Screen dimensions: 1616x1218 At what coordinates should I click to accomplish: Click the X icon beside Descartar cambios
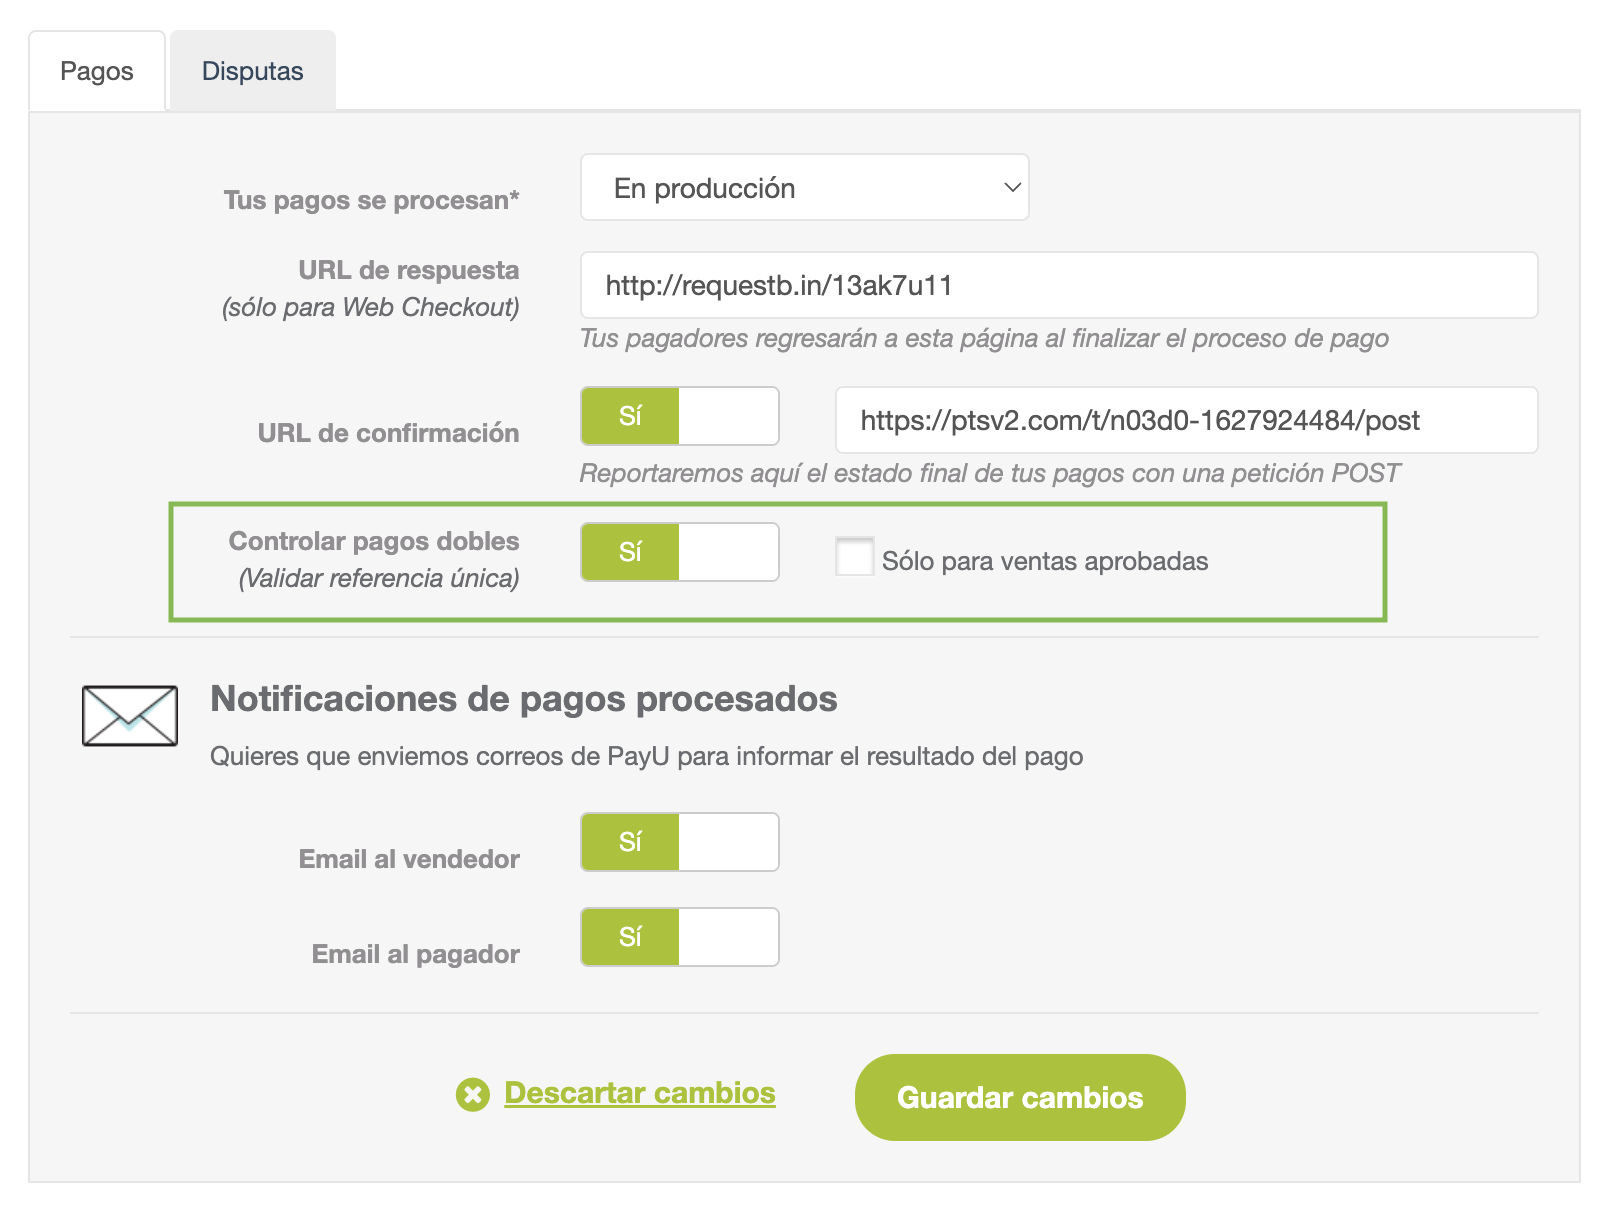pos(471,1095)
